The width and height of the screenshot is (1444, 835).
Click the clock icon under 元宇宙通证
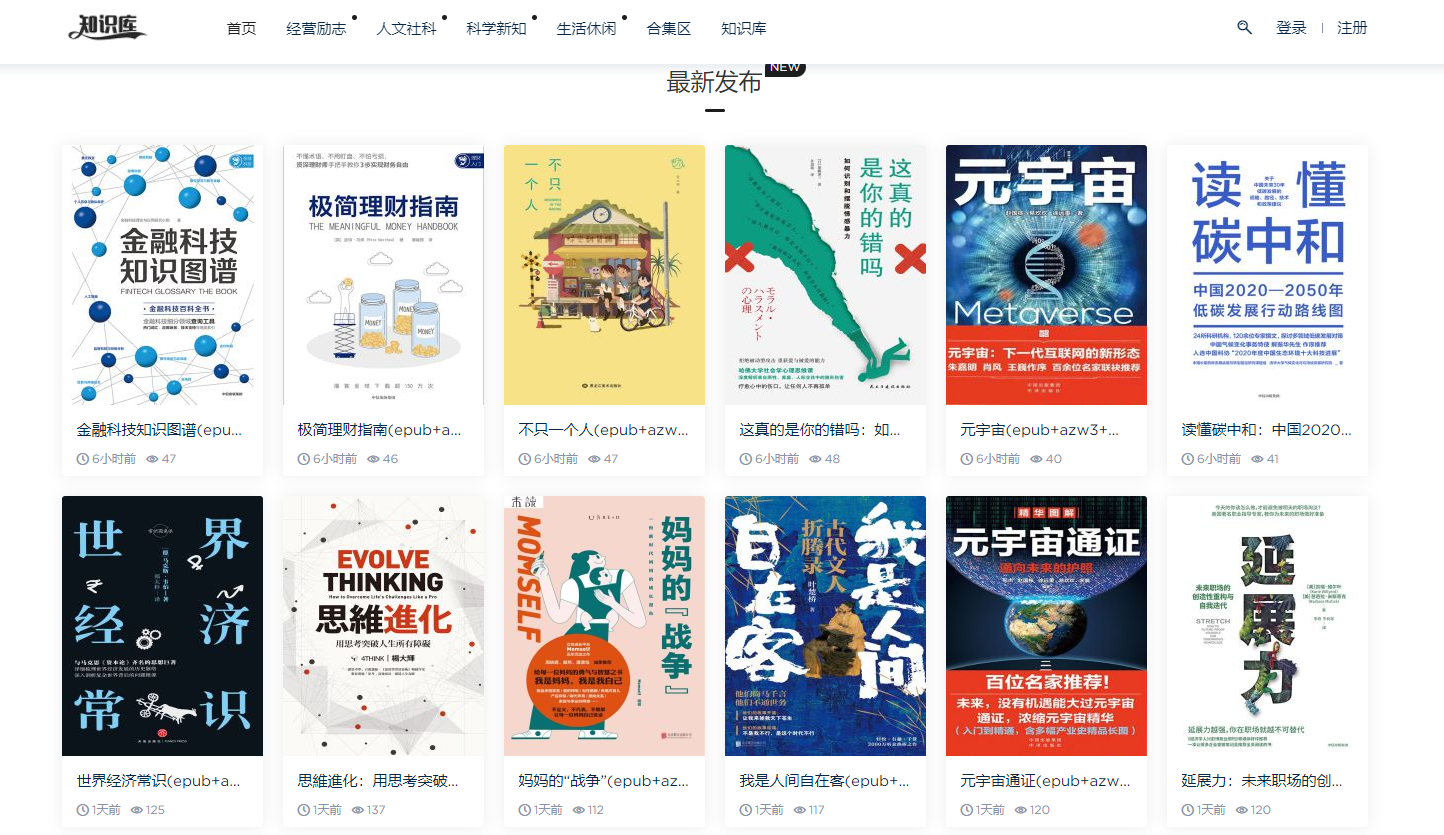(967, 810)
